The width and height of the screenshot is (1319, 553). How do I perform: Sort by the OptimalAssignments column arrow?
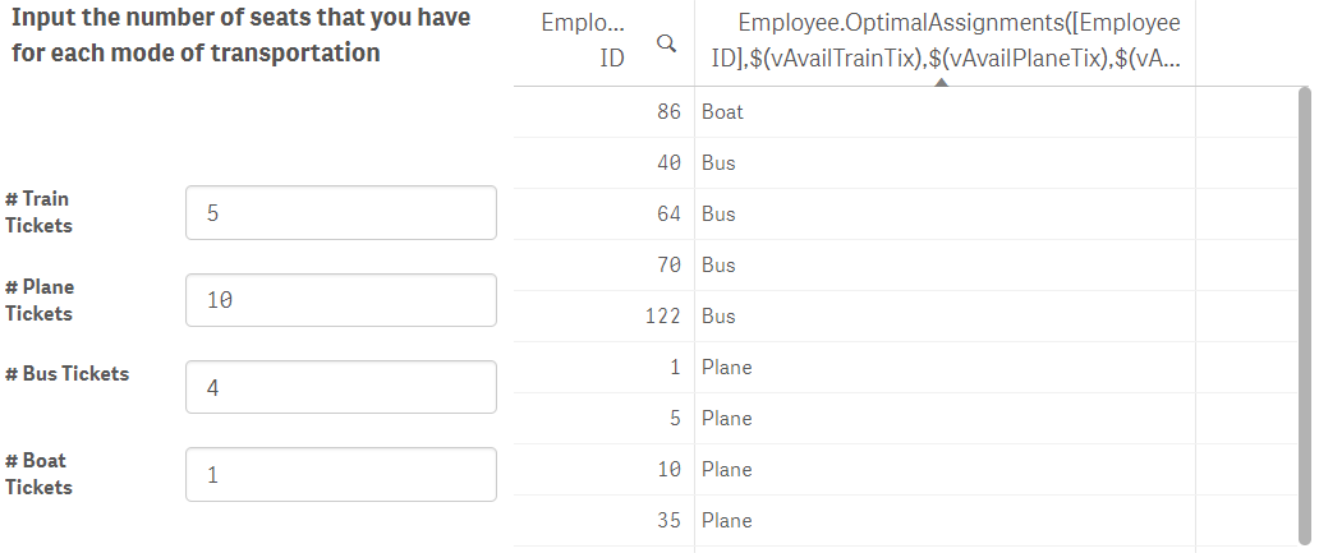point(940,82)
